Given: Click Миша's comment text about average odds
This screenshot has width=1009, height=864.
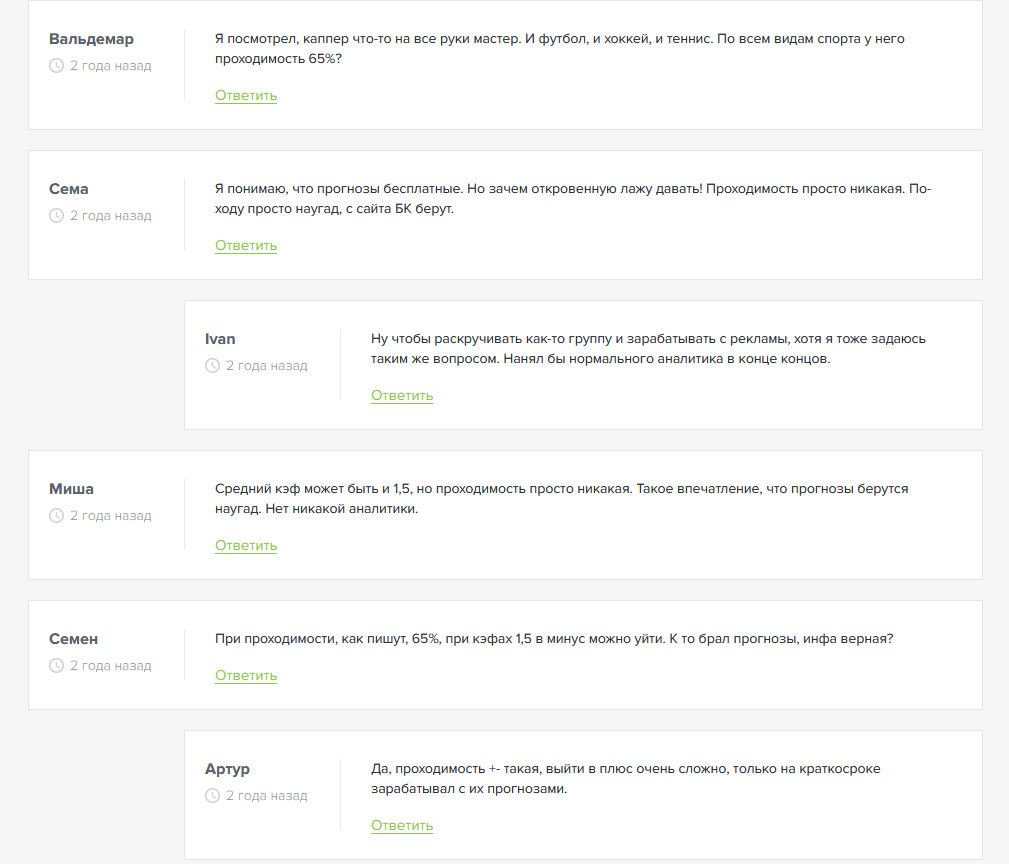Looking at the screenshot, I should tap(561, 499).
